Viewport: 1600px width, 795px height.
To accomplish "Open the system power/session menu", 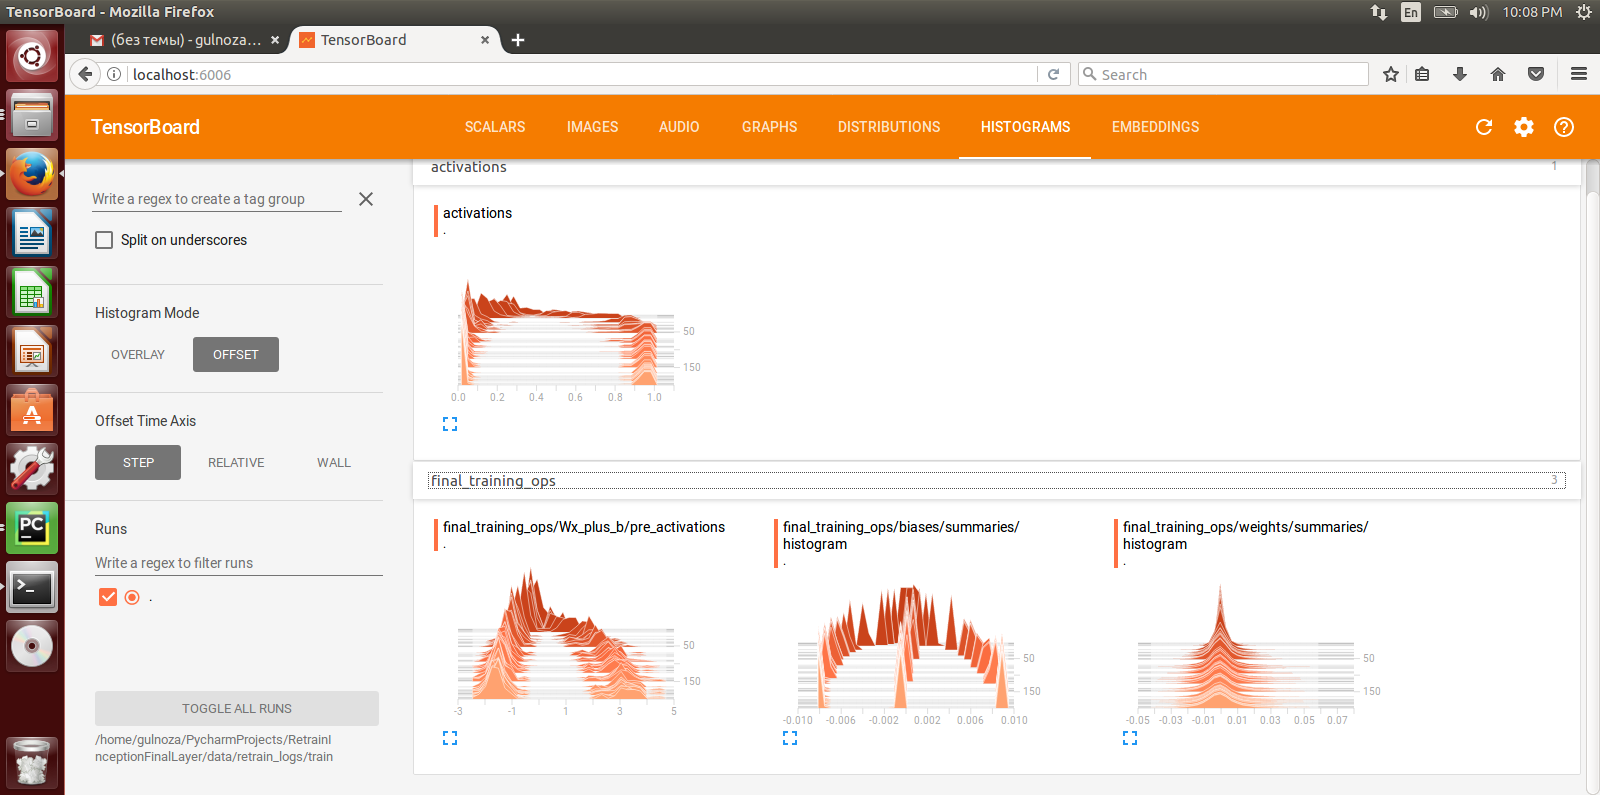I will click(1583, 12).
